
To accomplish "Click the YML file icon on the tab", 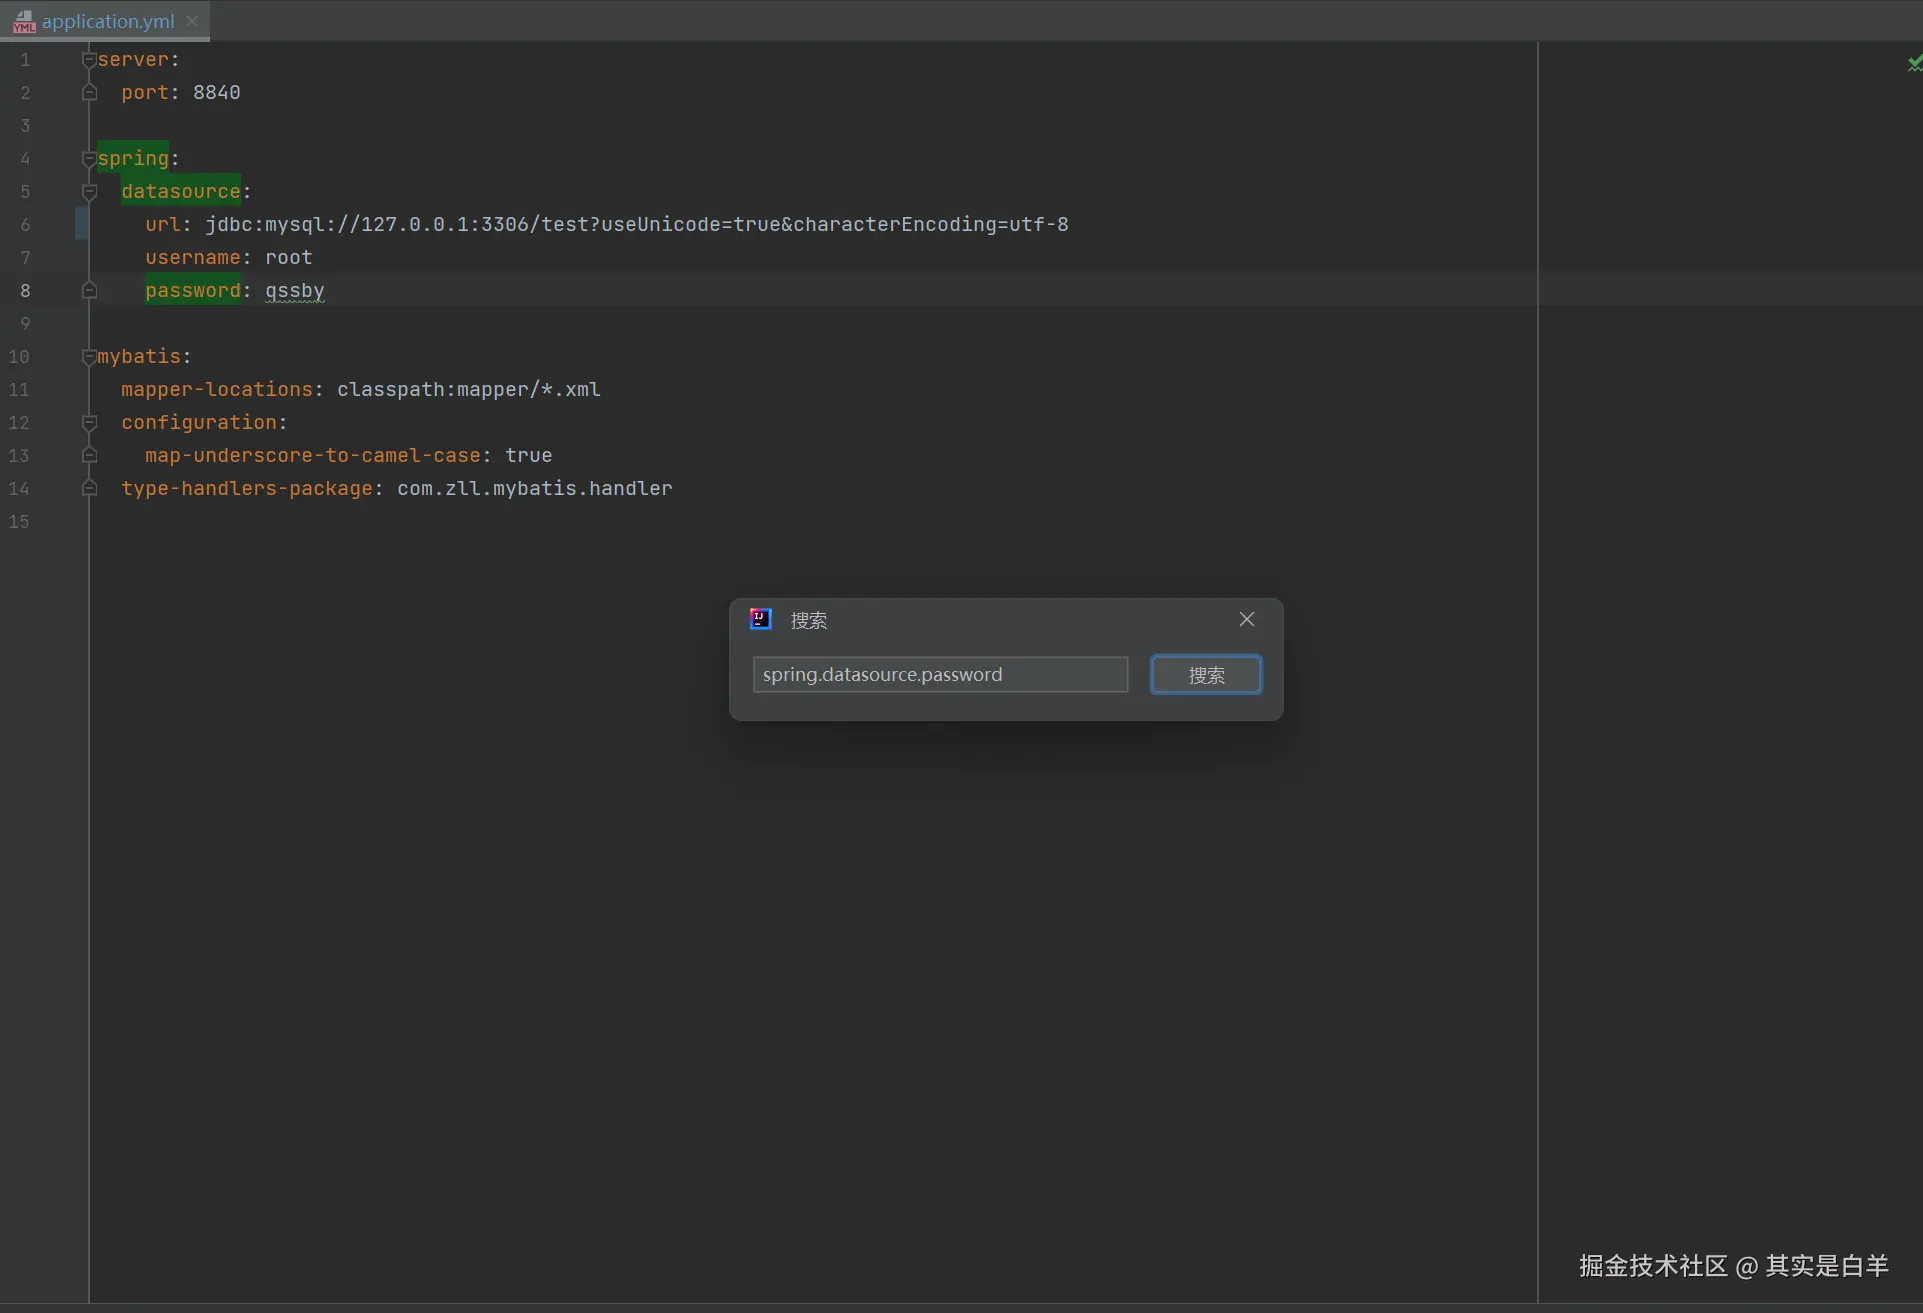I will click(x=24, y=21).
